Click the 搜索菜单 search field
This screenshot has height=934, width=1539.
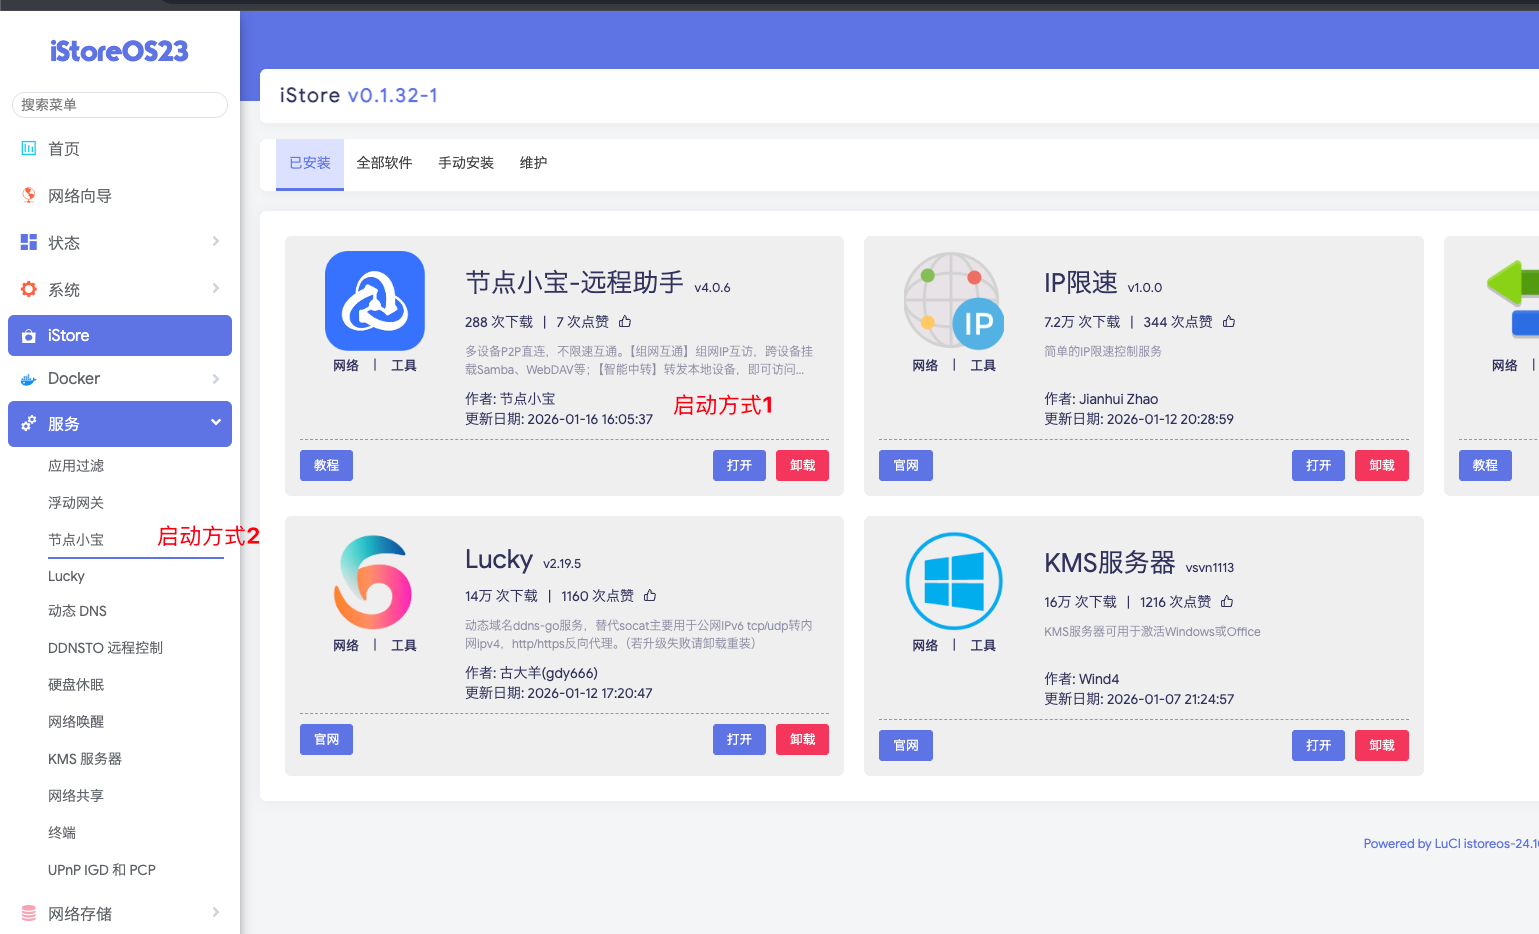pos(120,105)
